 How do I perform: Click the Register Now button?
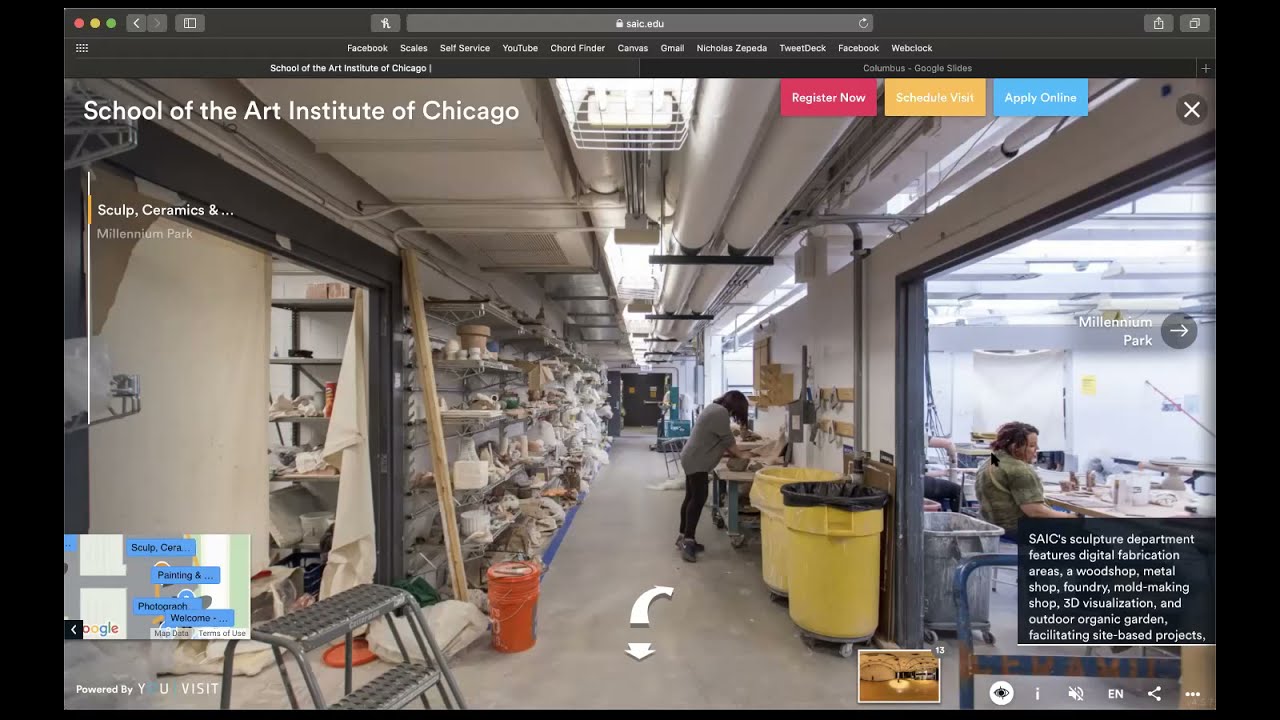point(828,98)
